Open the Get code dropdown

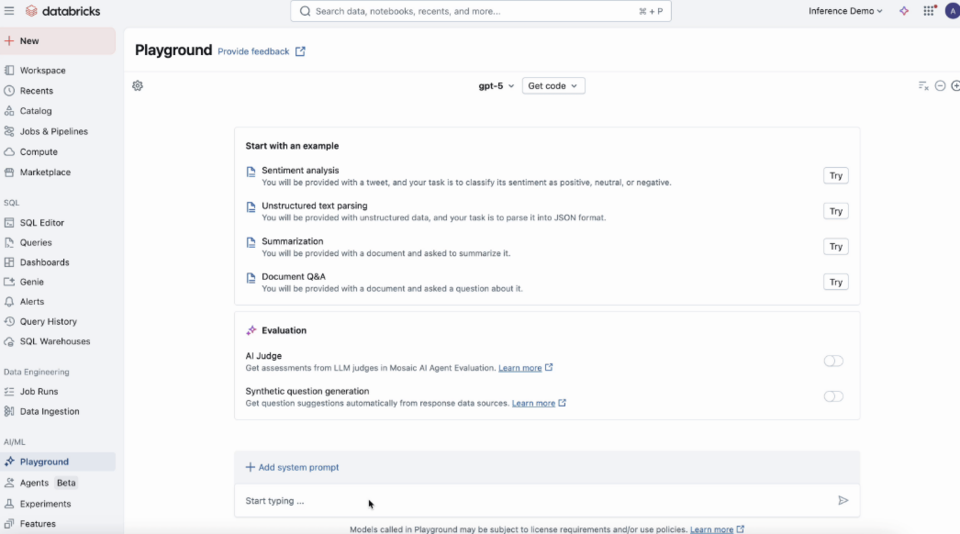pyautogui.click(x=553, y=86)
